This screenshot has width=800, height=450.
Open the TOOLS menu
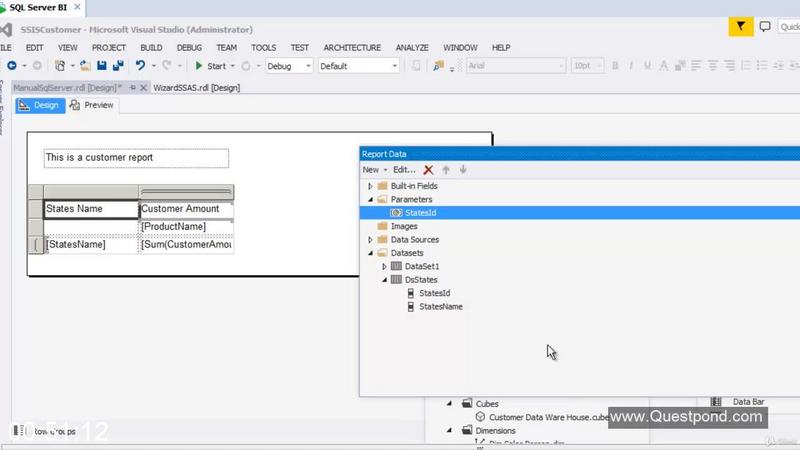263,47
